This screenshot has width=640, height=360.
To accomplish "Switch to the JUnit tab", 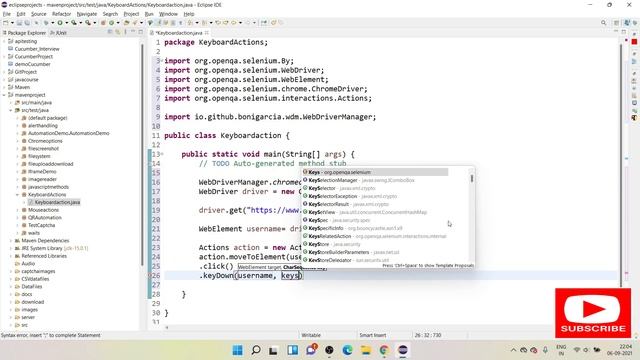I will click(58, 33).
